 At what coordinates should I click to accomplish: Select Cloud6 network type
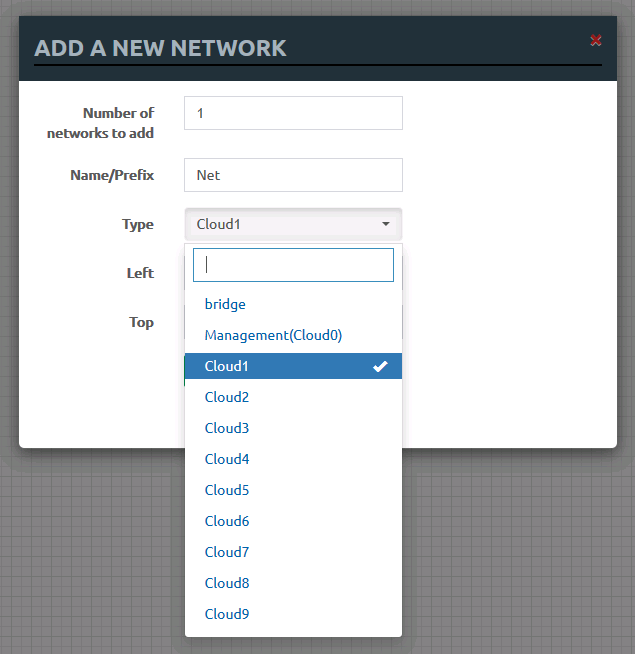(x=293, y=521)
